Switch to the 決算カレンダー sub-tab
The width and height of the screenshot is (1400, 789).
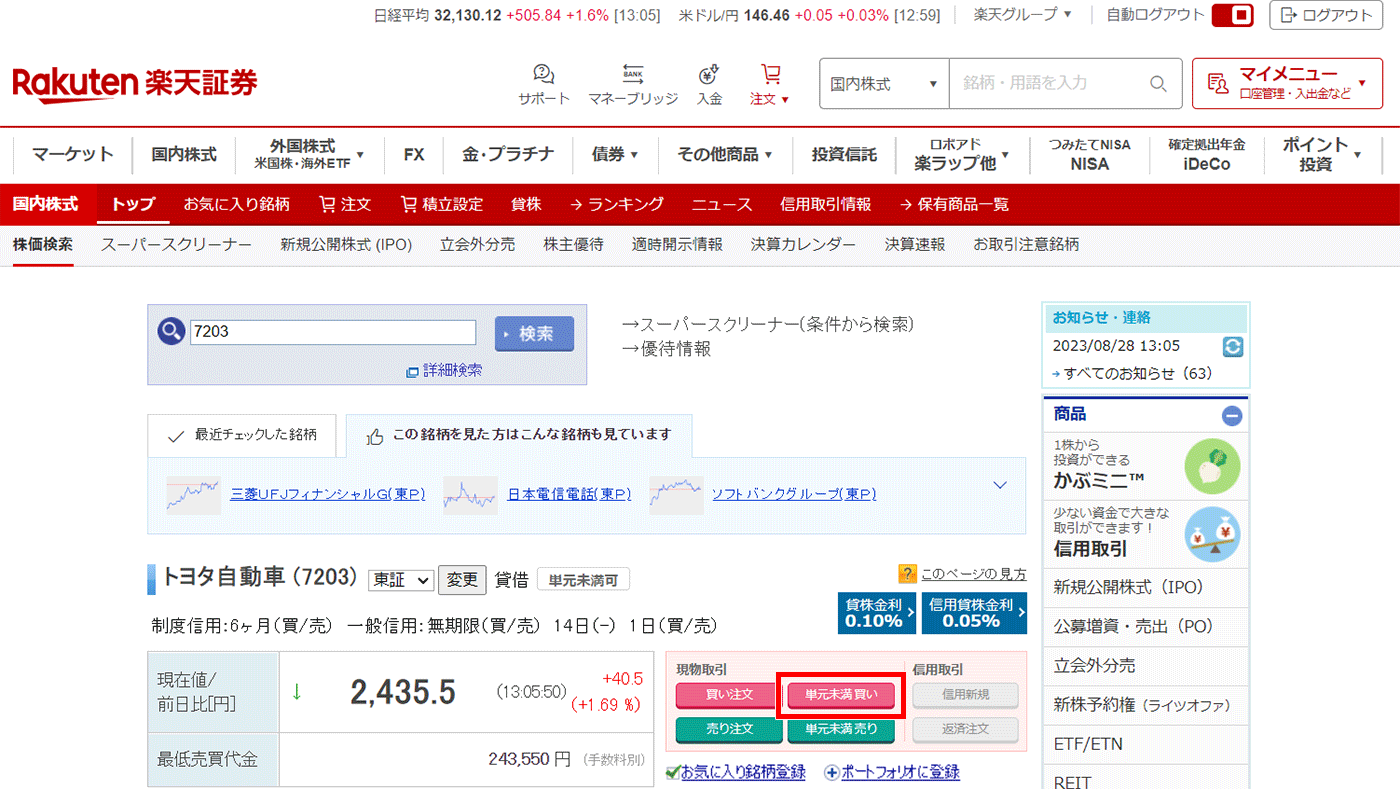[x=804, y=244]
